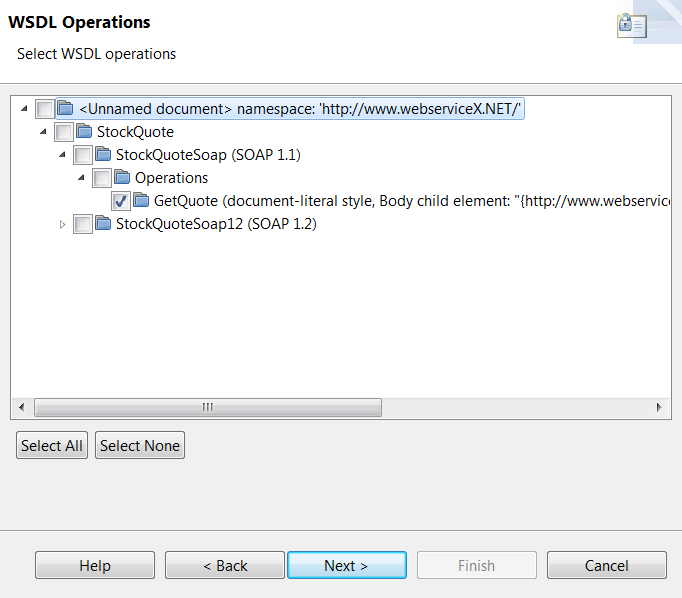The width and height of the screenshot is (682, 598).
Task: Cancel the WSDL wizard
Action: point(607,565)
